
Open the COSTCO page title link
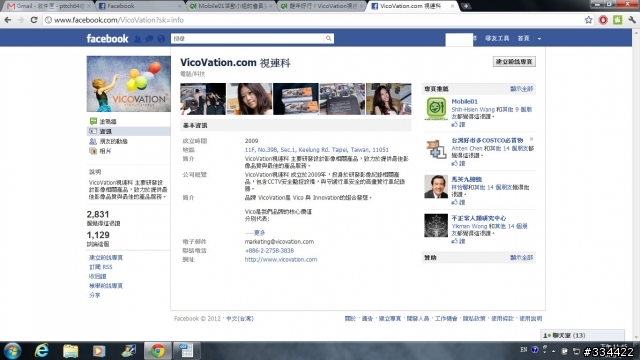pos(487,140)
